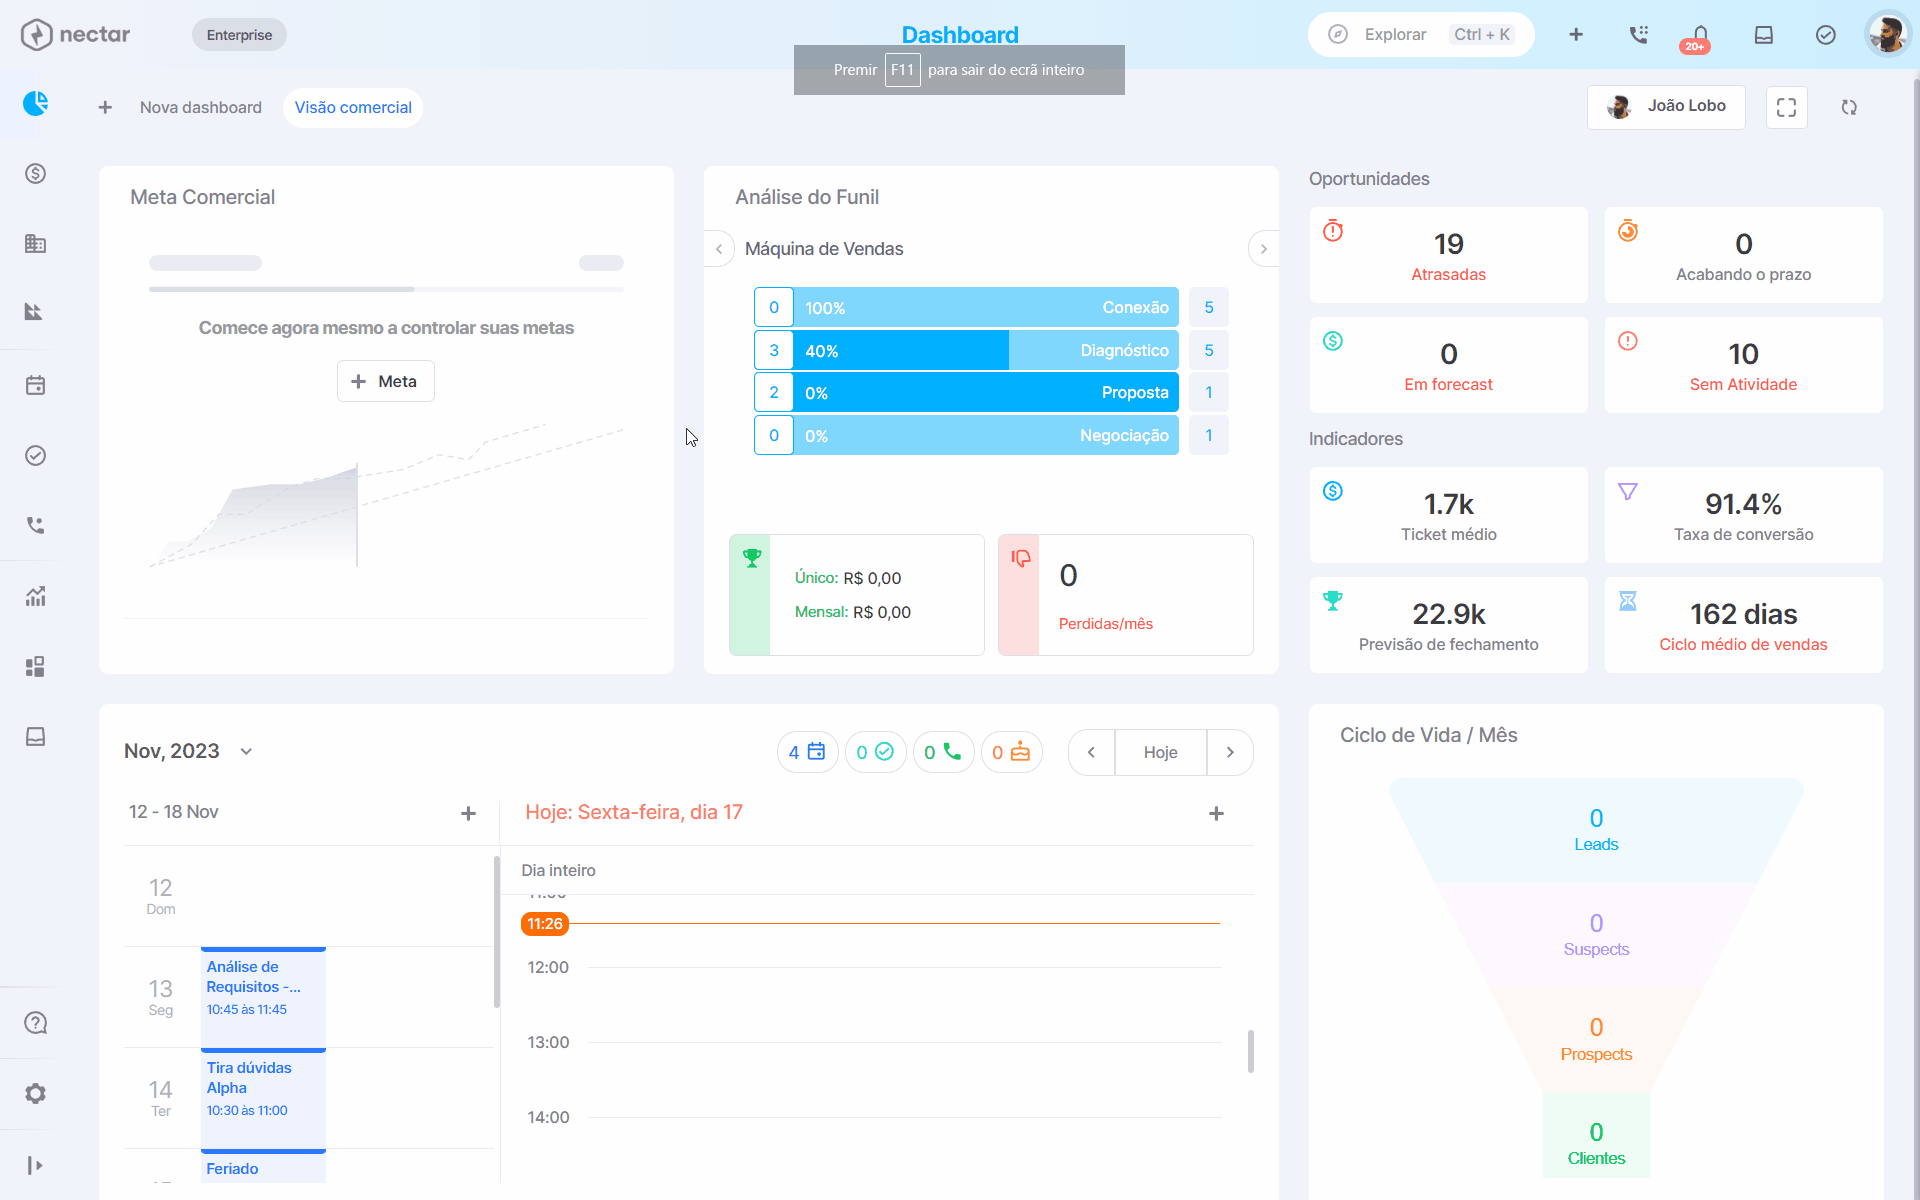Open notifications bell with 20+ badge
Screen dimensions: 1920x1200
click(x=1700, y=37)
